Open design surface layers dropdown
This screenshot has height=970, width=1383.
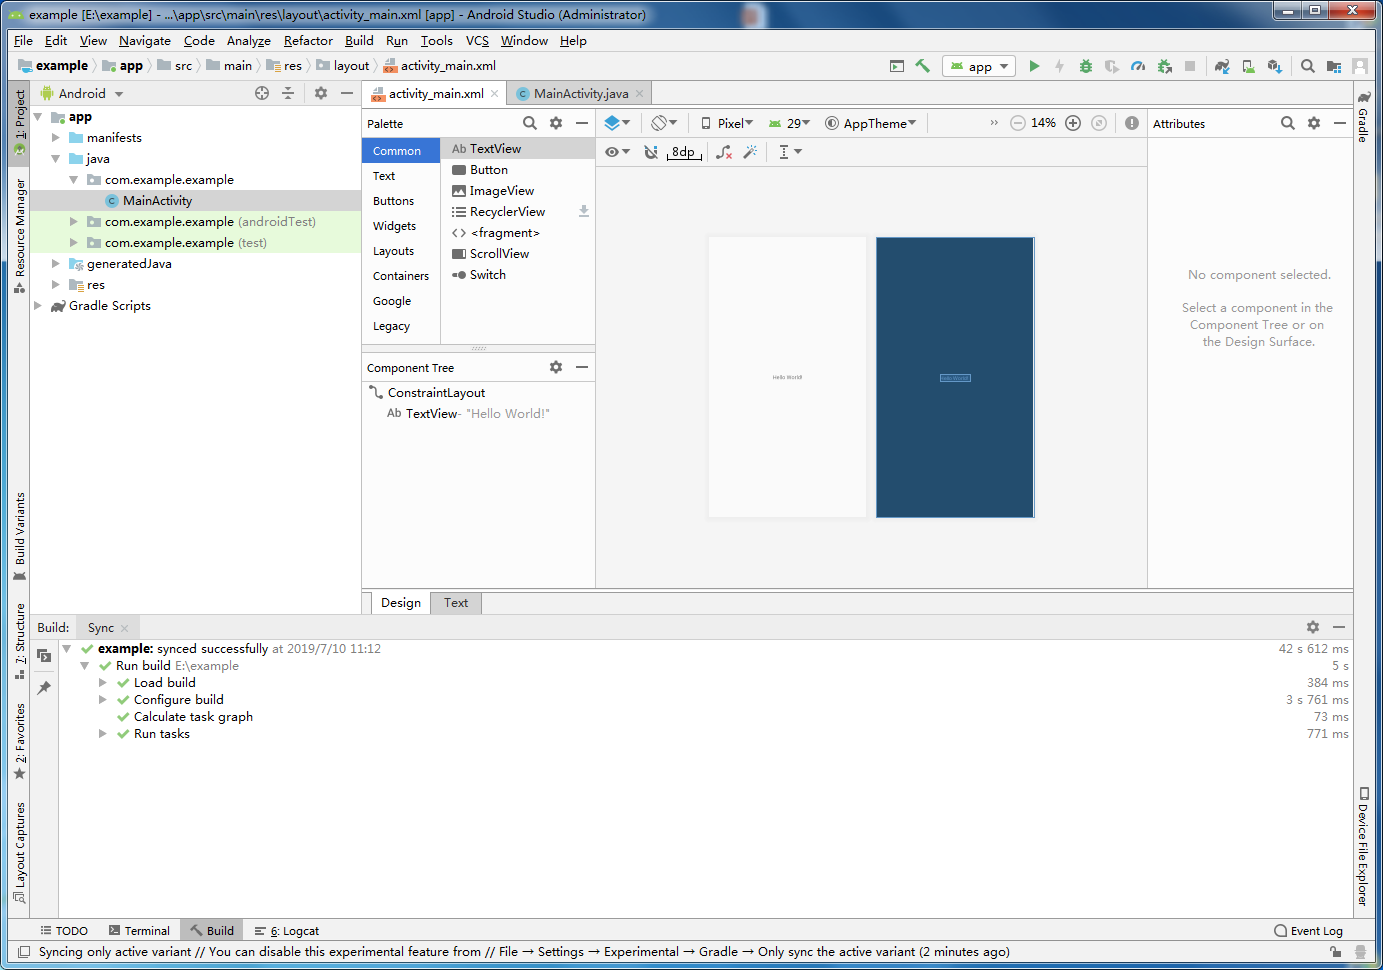point(618,123)
